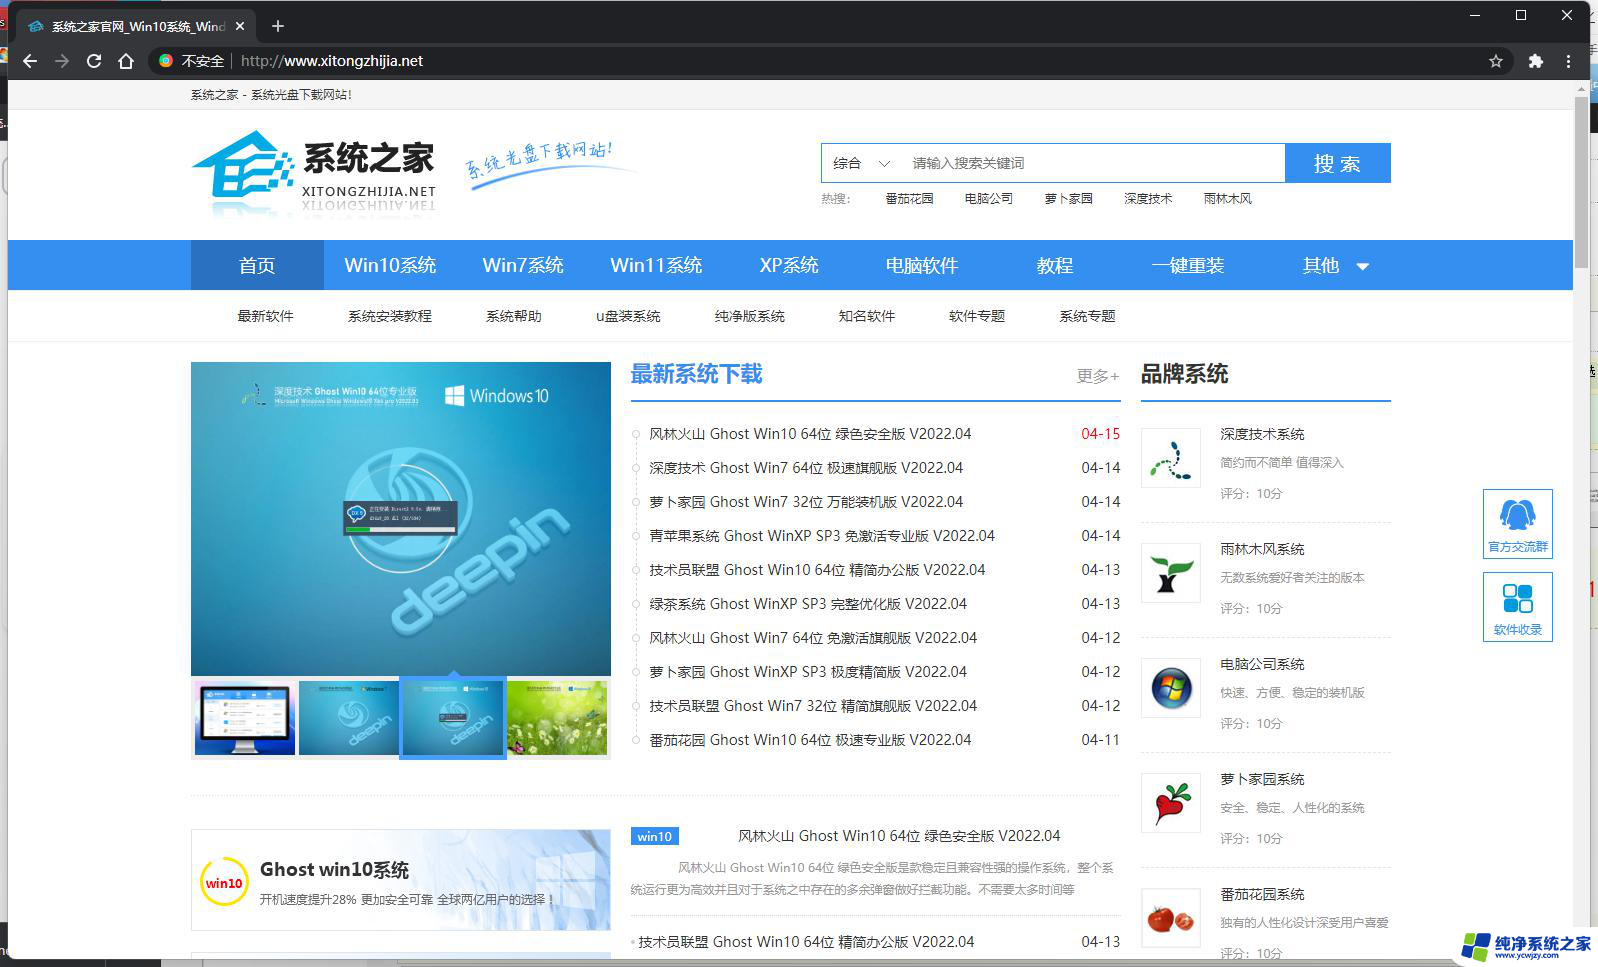Expand the 其他 navigation dropdown

[x=1335, y=265]
